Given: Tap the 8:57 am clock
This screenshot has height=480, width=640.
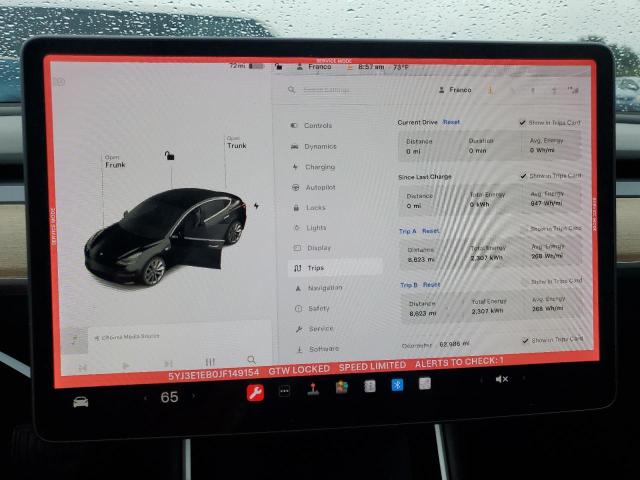Looking at the screenshot, I should [x=371, y=67].
